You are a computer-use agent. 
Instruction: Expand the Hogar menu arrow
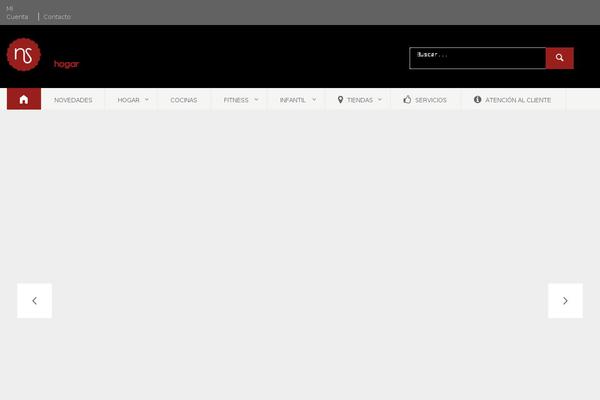point(147,100)
